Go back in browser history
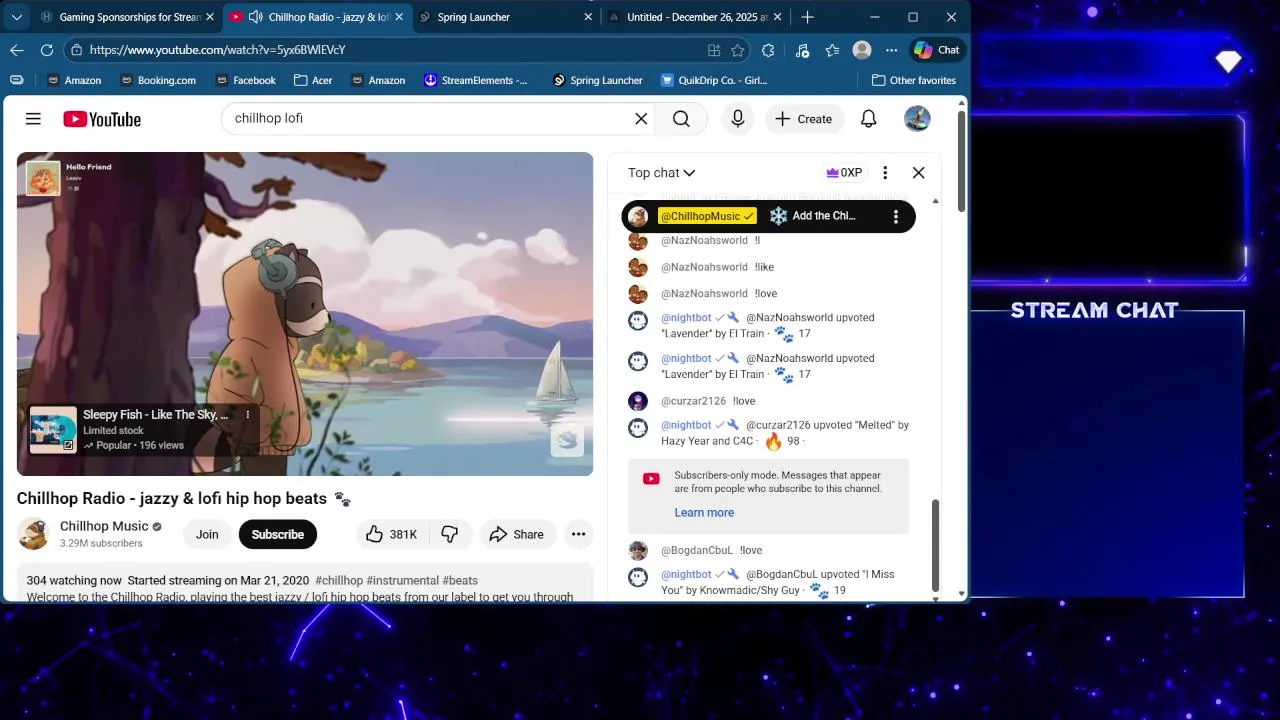This screenshot has height=720, width=1280. [x=16, y=50]
